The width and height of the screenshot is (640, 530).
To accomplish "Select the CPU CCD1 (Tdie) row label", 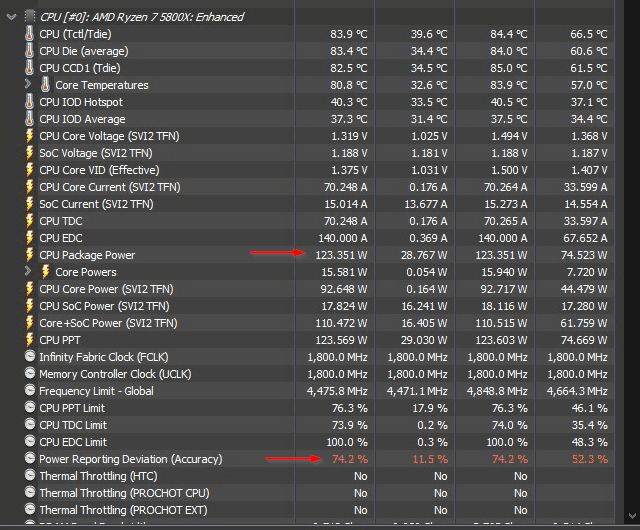I will (x=80, y=68).
